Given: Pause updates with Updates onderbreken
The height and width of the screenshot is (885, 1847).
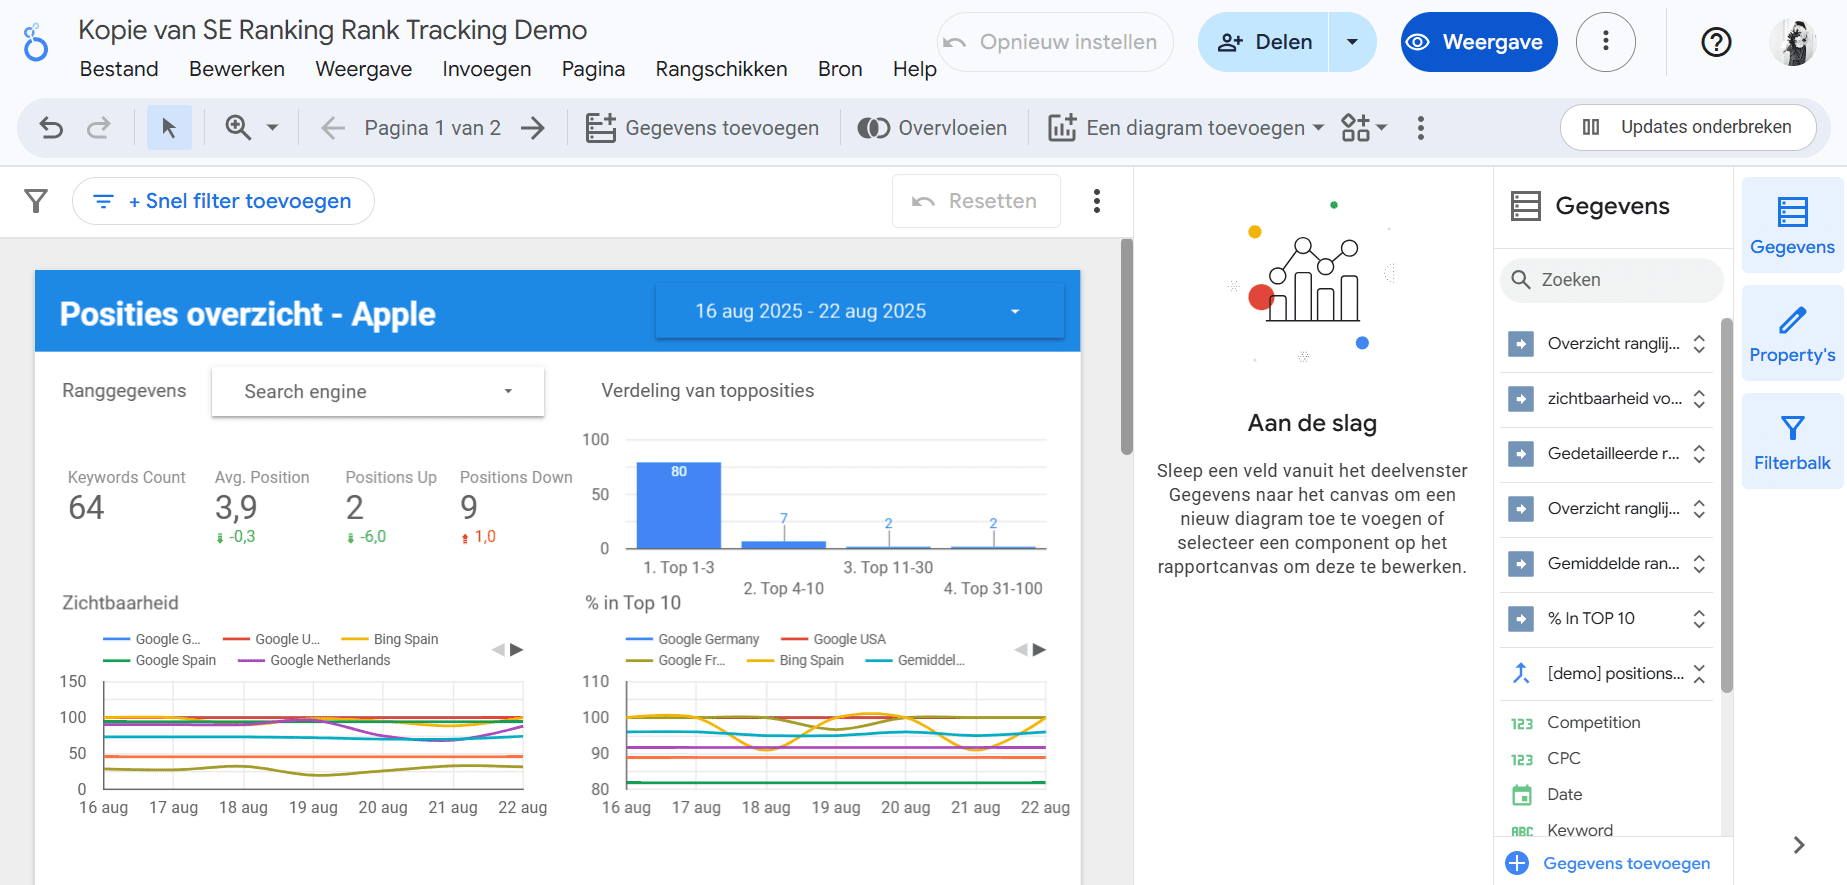Looking at the screenshot, I should point(1688,127).
